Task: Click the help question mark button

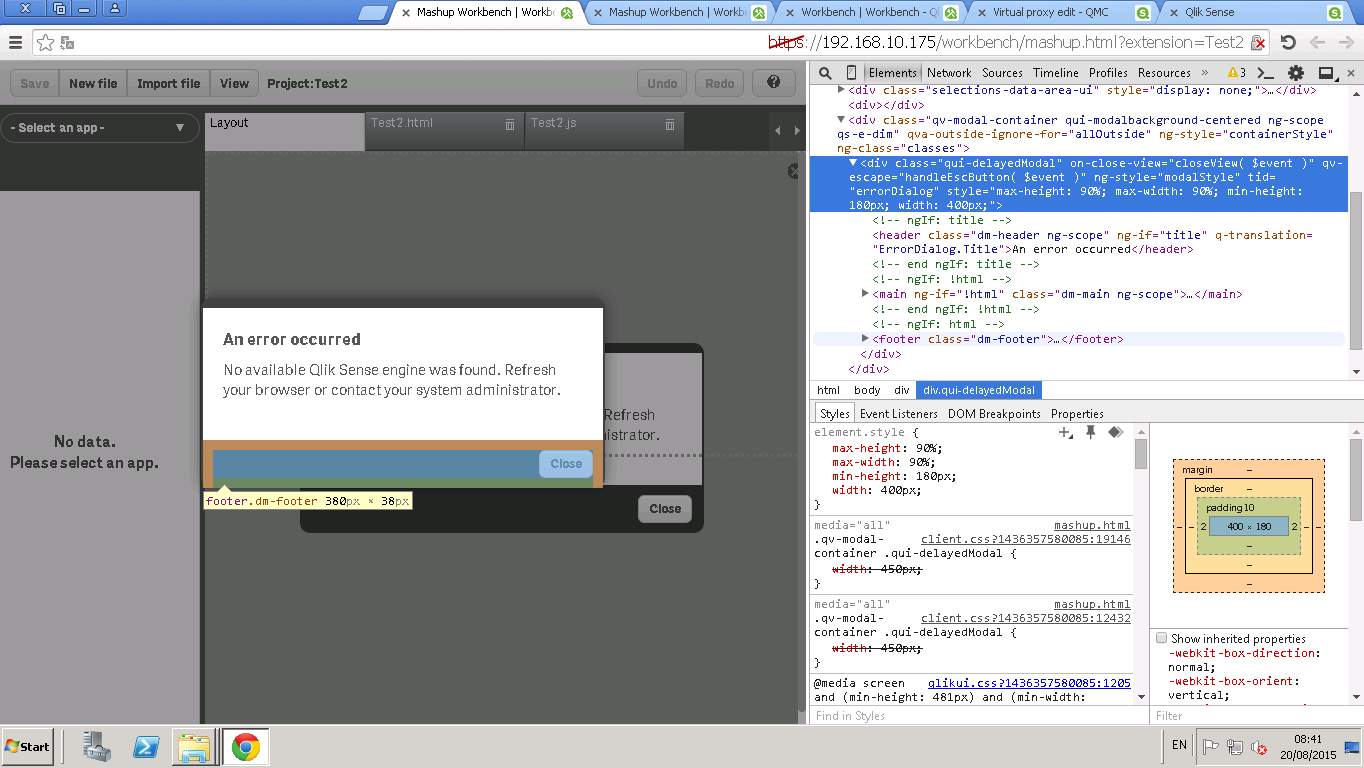Action: tap(773, 83)
